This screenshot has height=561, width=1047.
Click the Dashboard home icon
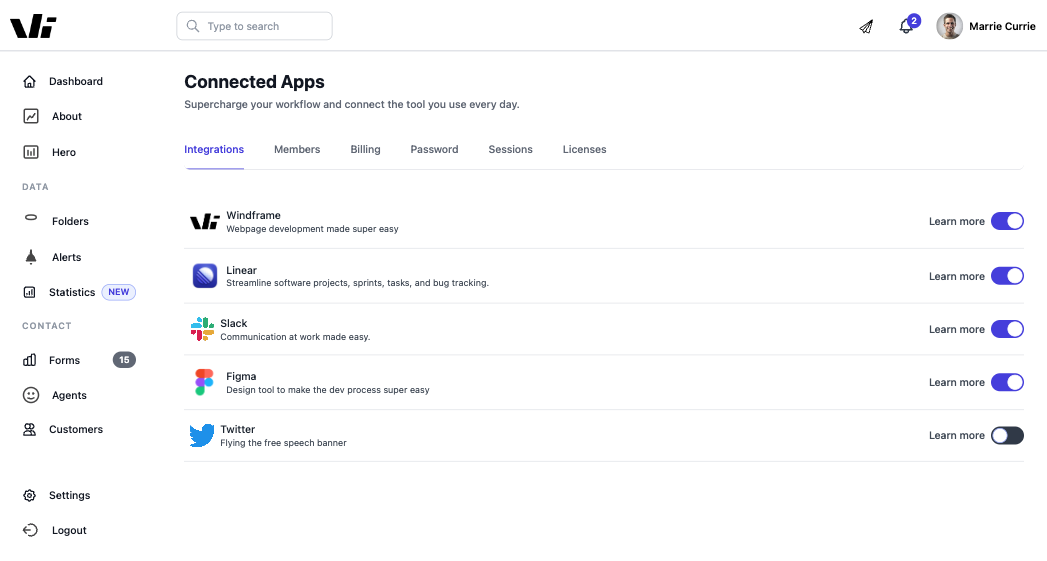29,81
